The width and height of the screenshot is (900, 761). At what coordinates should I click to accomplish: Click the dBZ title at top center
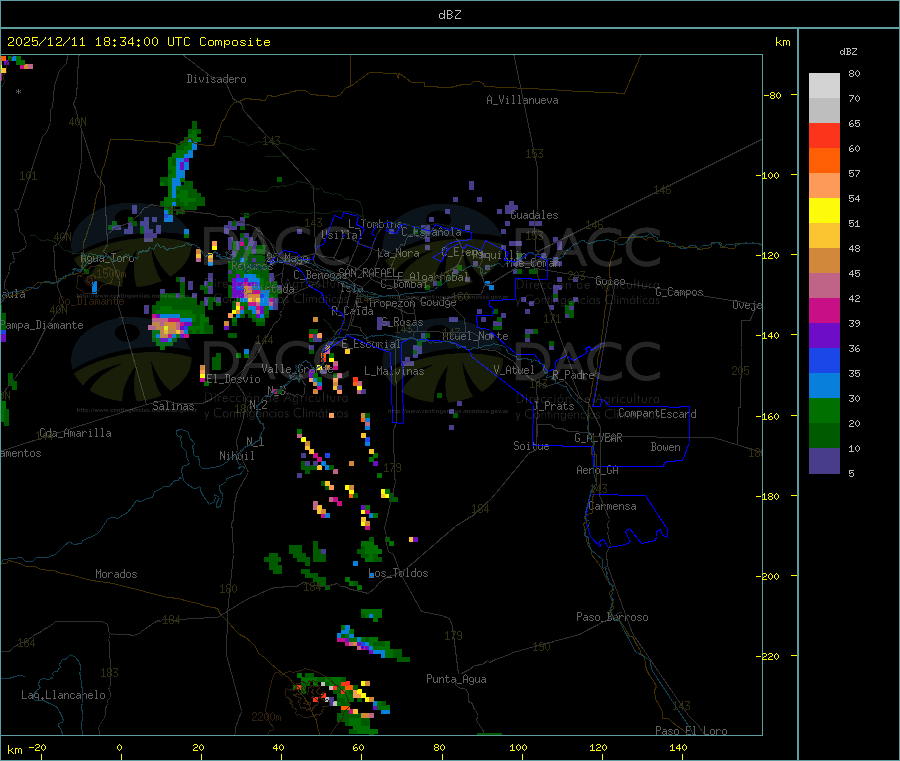tap(449, 15)
